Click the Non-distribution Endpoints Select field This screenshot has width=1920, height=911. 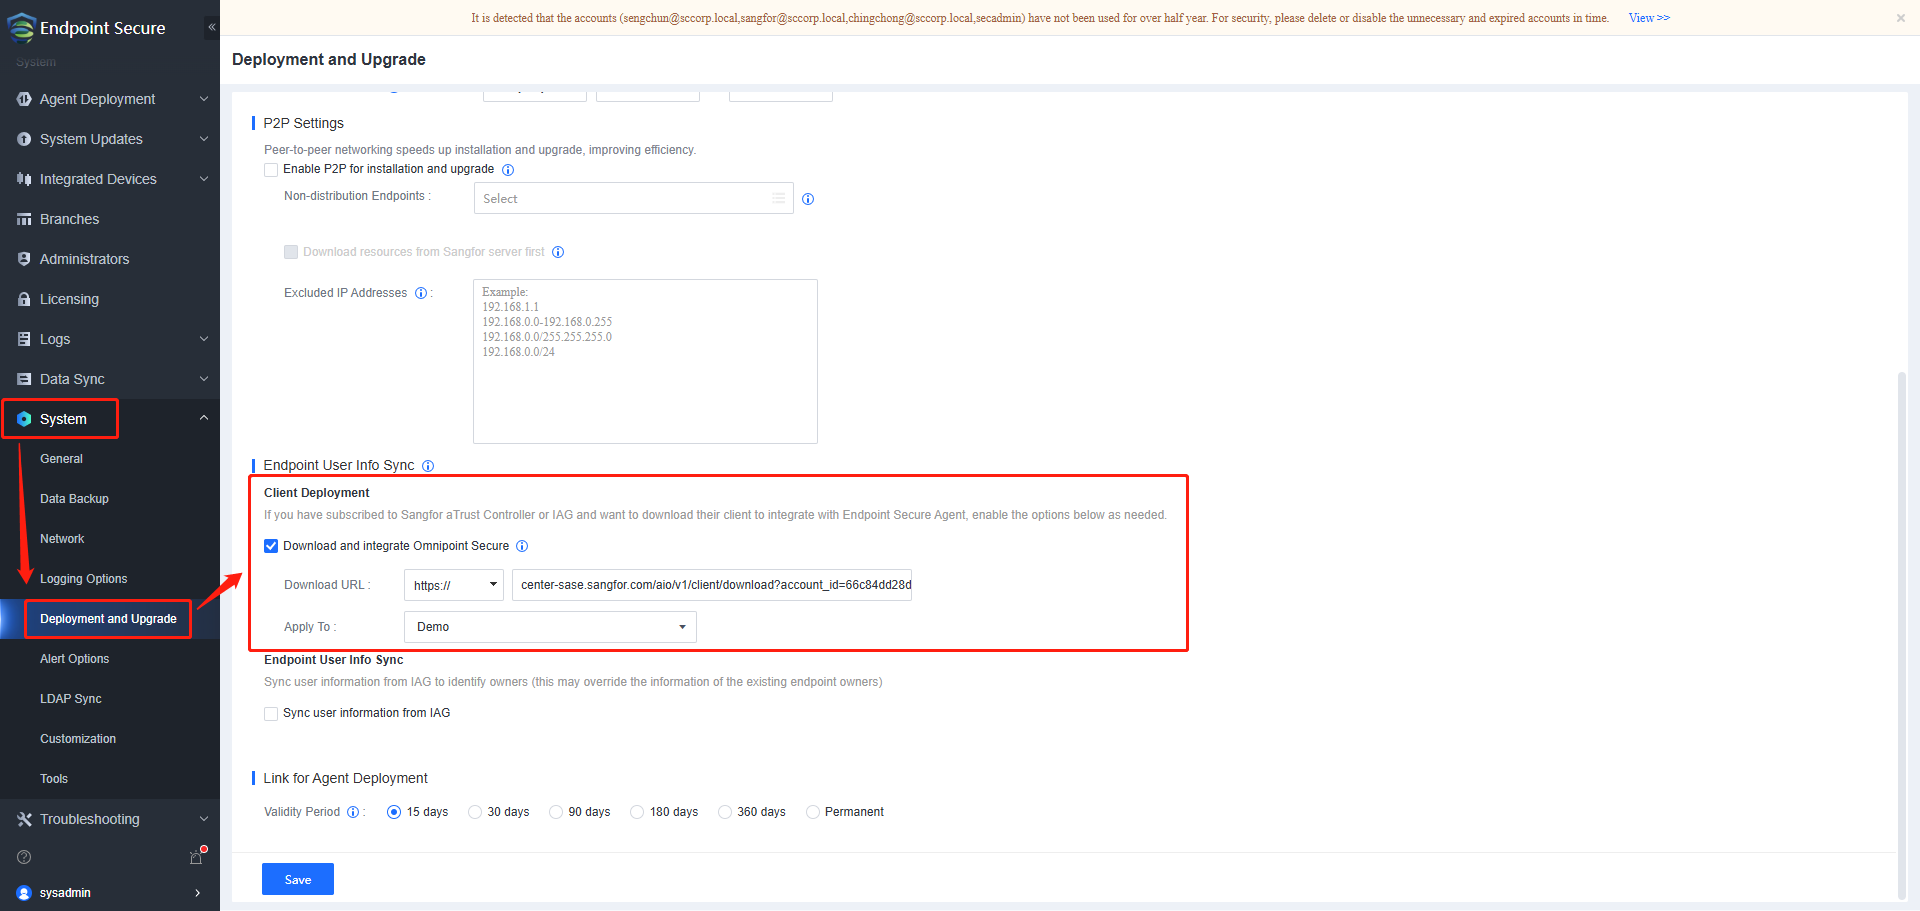tap(634, 198)
